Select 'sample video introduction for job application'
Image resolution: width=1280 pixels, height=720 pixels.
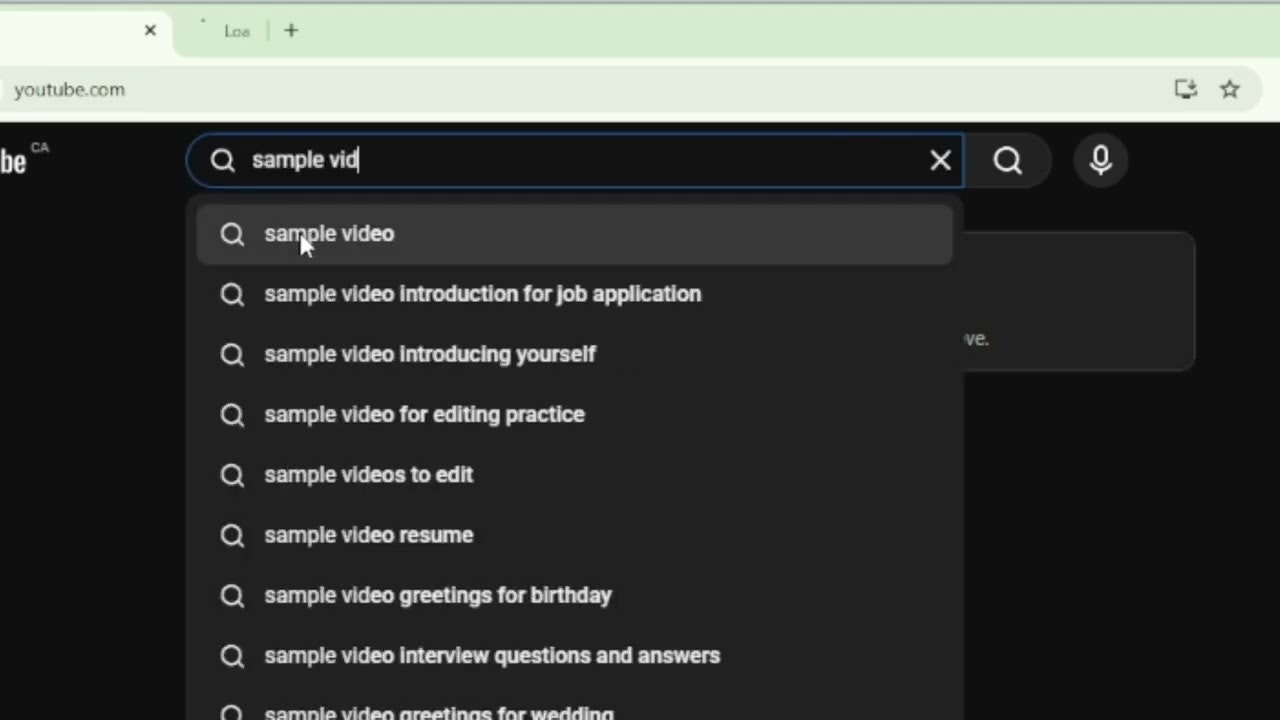click(482, 293)
